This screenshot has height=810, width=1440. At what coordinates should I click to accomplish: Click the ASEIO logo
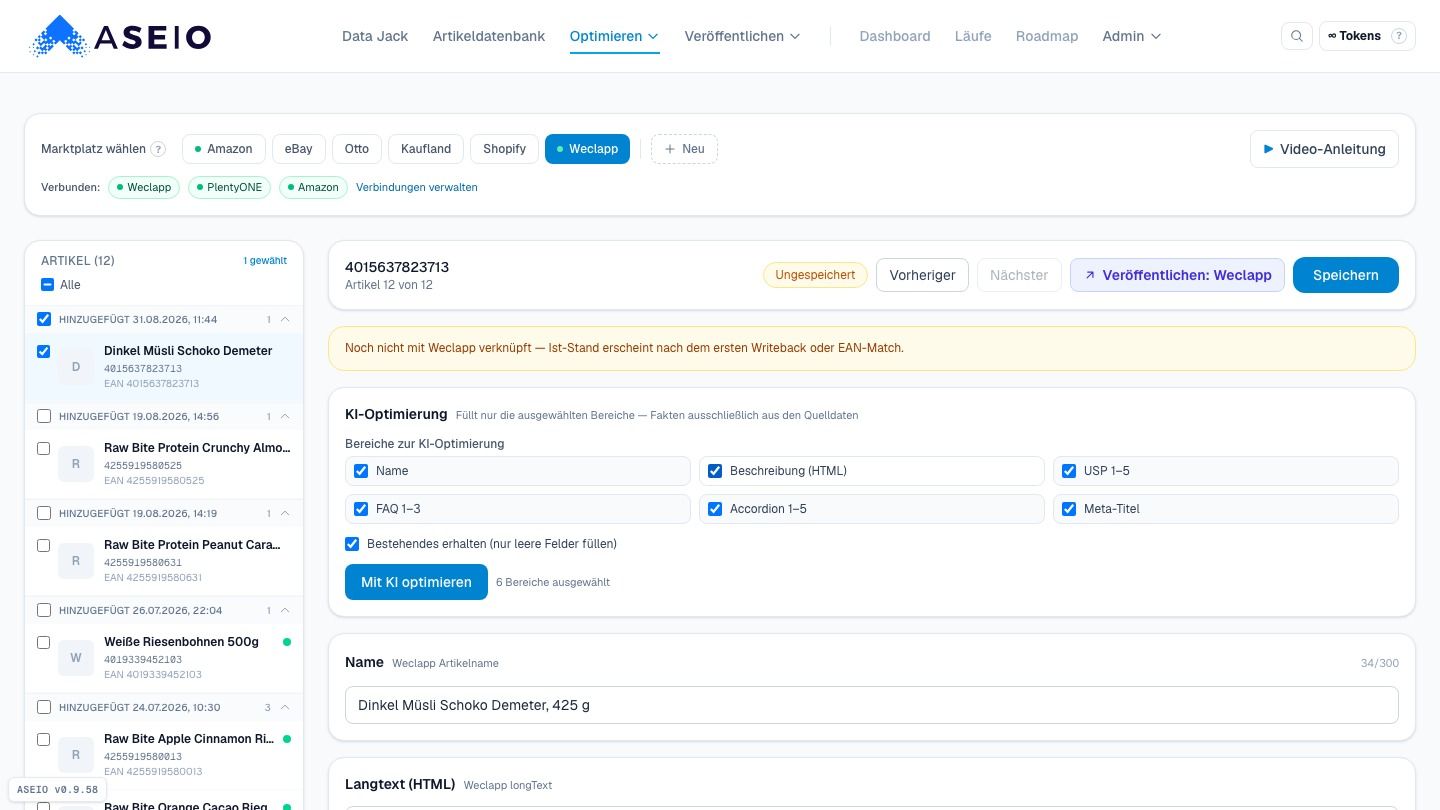click(120, 37)
